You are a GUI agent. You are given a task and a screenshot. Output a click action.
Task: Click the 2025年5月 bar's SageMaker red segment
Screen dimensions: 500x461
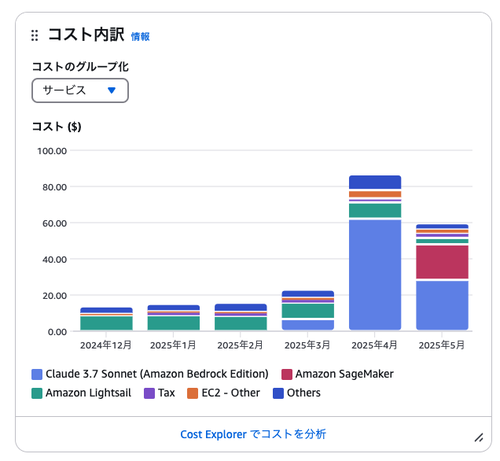pyautogui.click(x=442, y=262)
